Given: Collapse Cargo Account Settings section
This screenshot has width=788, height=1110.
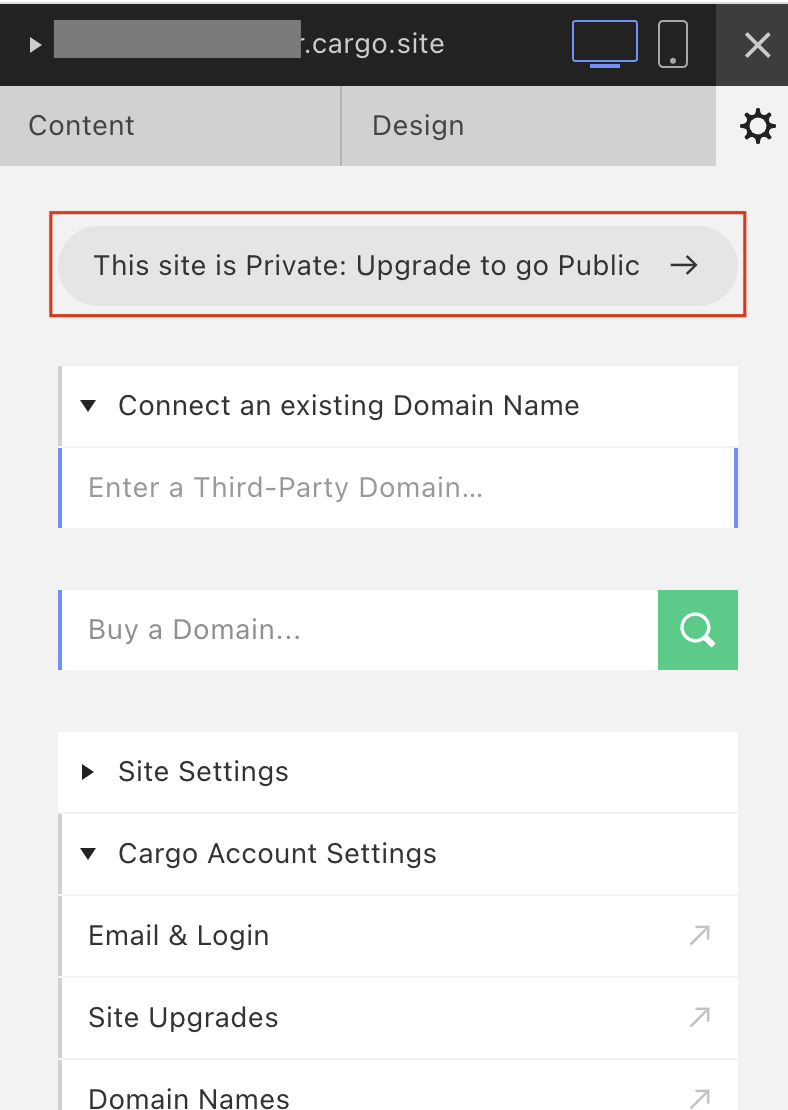Looking at the screenshot, I should [x=88, y=854].
